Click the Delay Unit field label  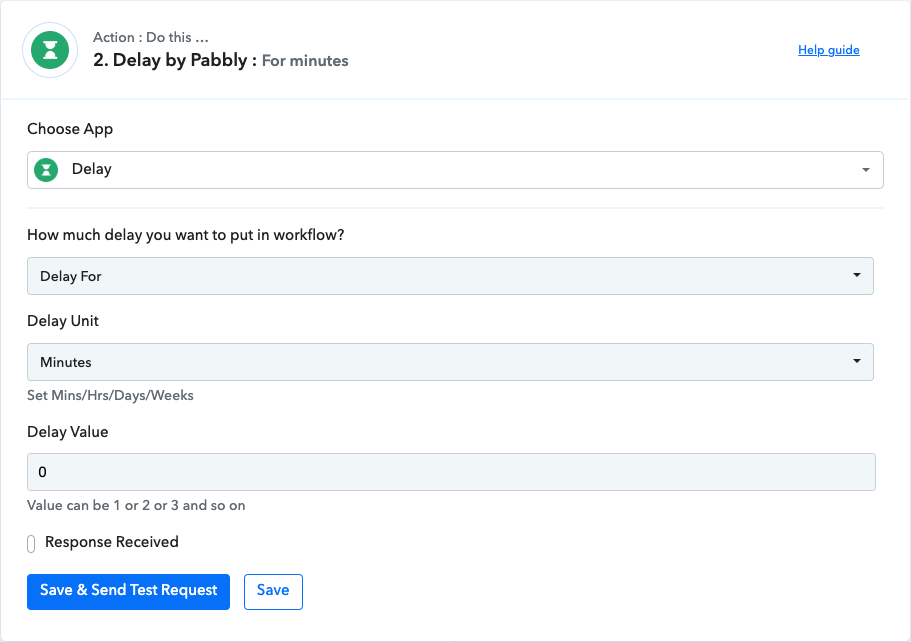coord(63,321)
